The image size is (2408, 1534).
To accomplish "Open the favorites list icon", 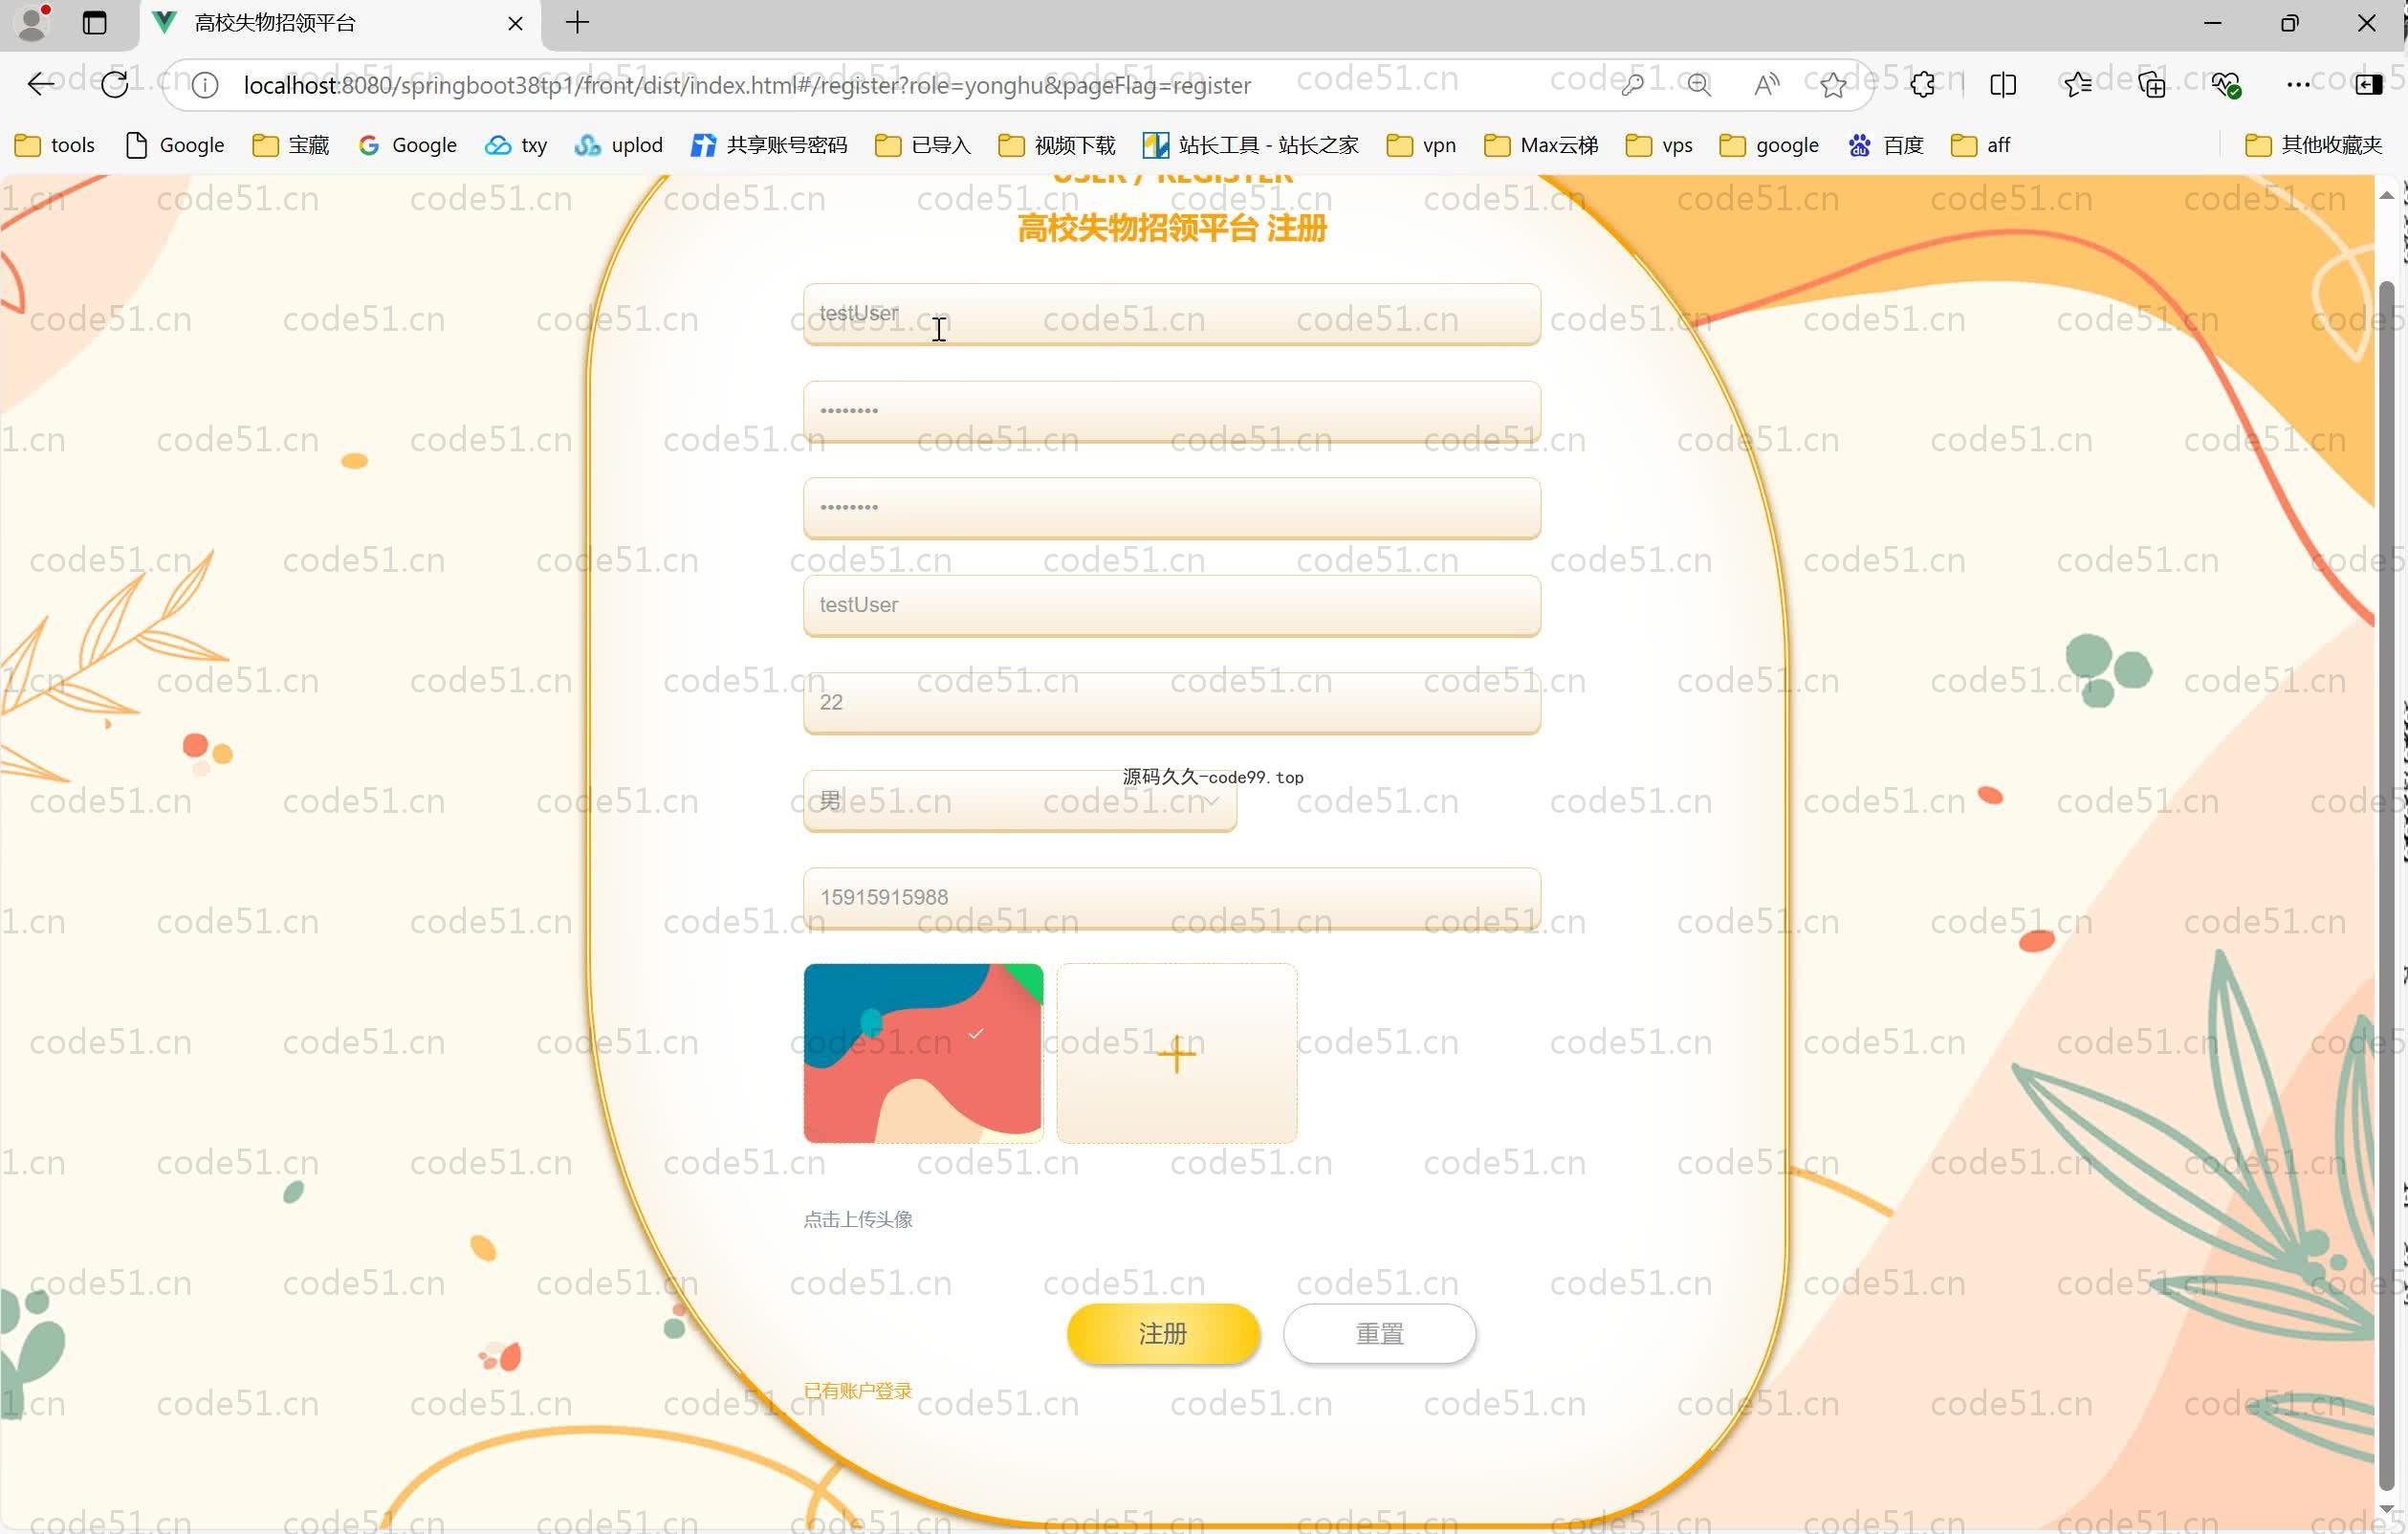I will tap(2078, 85).
